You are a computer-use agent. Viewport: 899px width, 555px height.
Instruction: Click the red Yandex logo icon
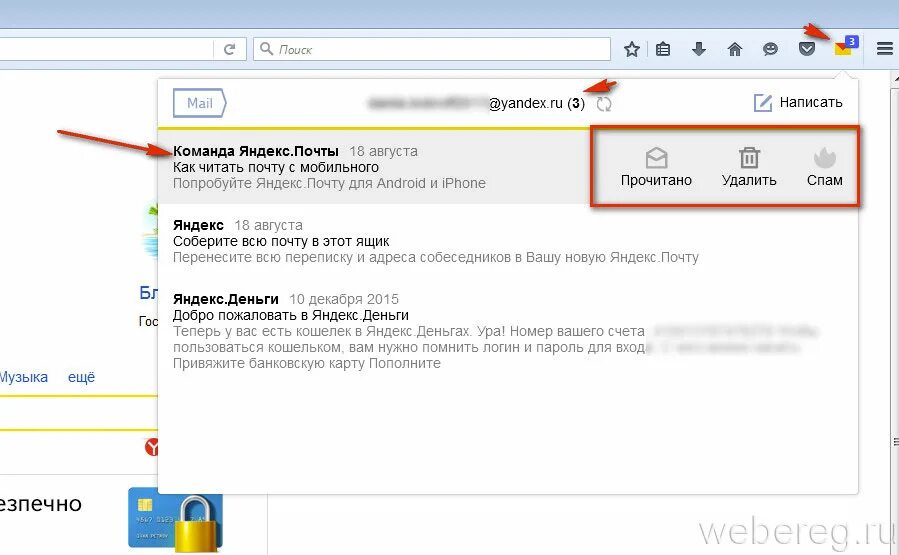click(152, 447)
